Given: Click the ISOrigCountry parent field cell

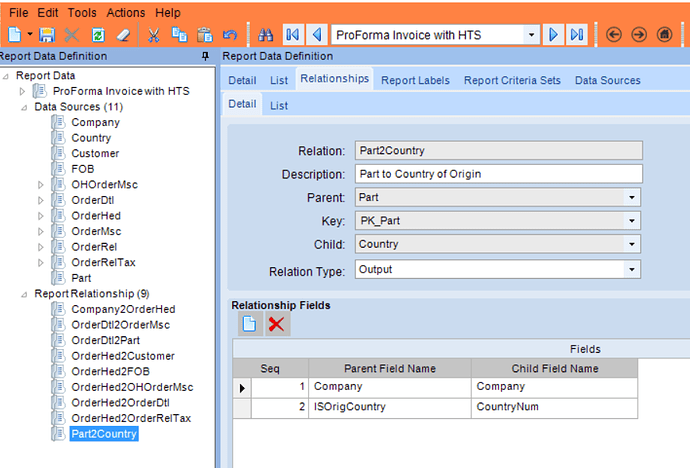Looking at the screenshot, I should 389,408.
